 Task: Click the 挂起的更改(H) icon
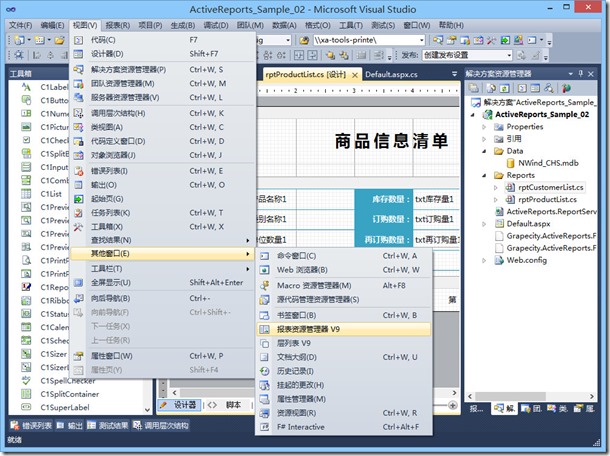(265, 385)
